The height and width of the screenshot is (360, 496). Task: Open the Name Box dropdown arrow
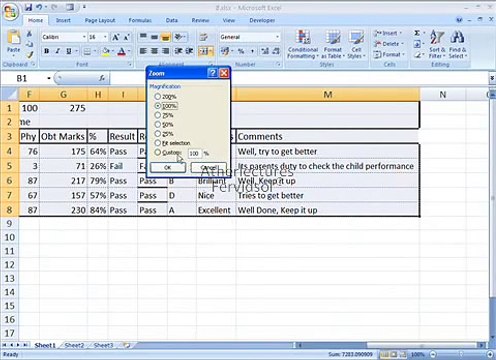click(49, 78)
